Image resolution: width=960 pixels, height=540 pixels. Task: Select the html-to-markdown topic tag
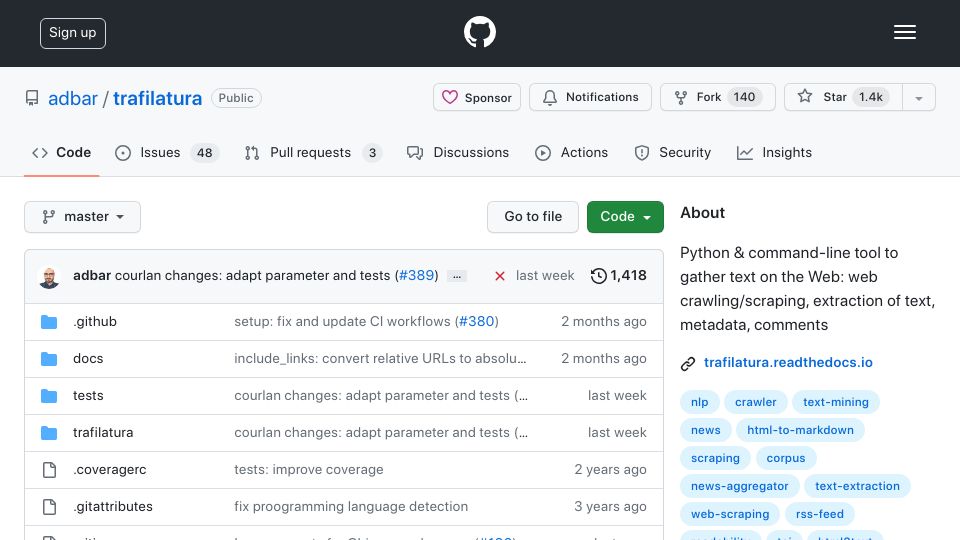click(x=800, y=430)
